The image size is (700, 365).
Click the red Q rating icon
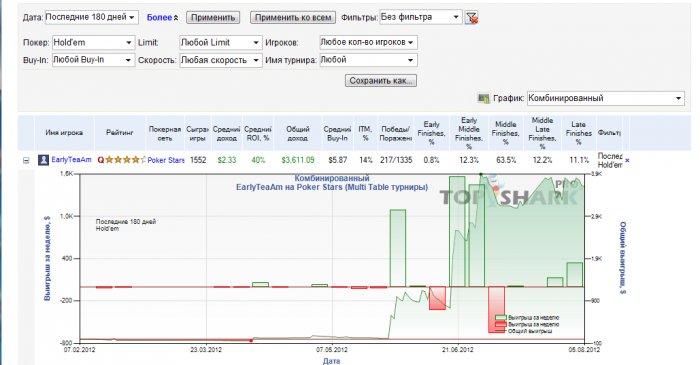(100, 160)
